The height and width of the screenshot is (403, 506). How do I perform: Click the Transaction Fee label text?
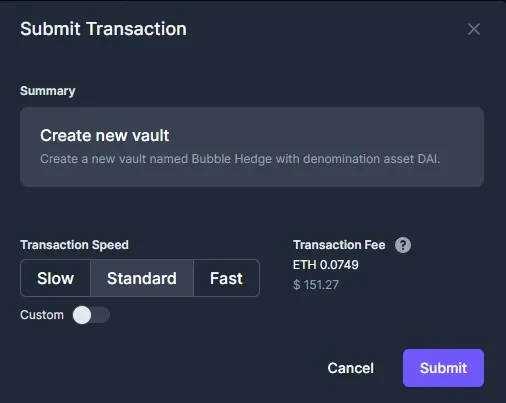(x=339, y=245)
